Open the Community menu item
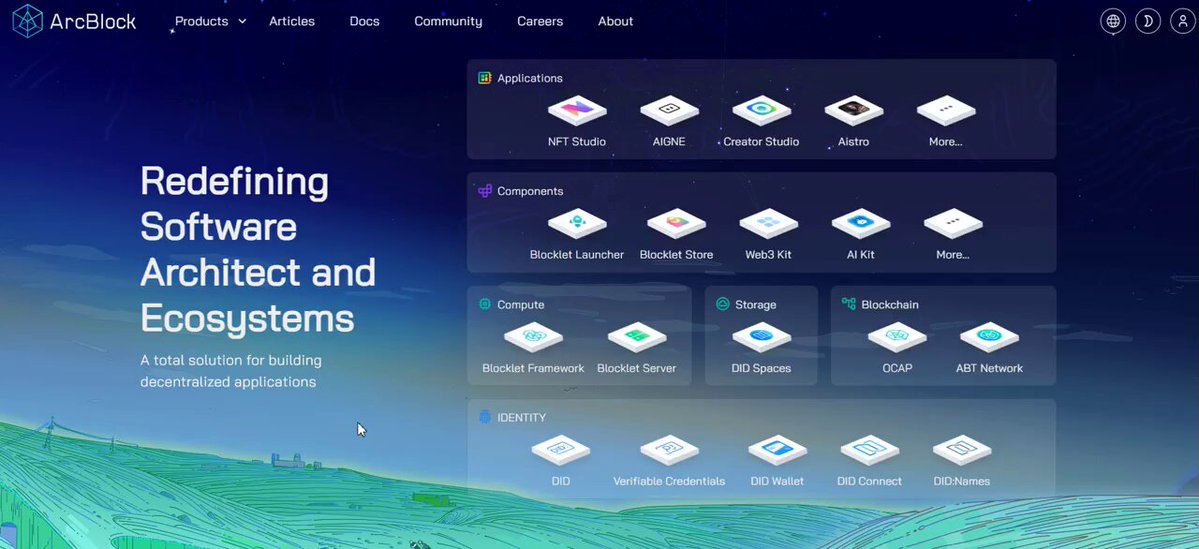This screenshot has width=1199, height=549. pos(448,21)
